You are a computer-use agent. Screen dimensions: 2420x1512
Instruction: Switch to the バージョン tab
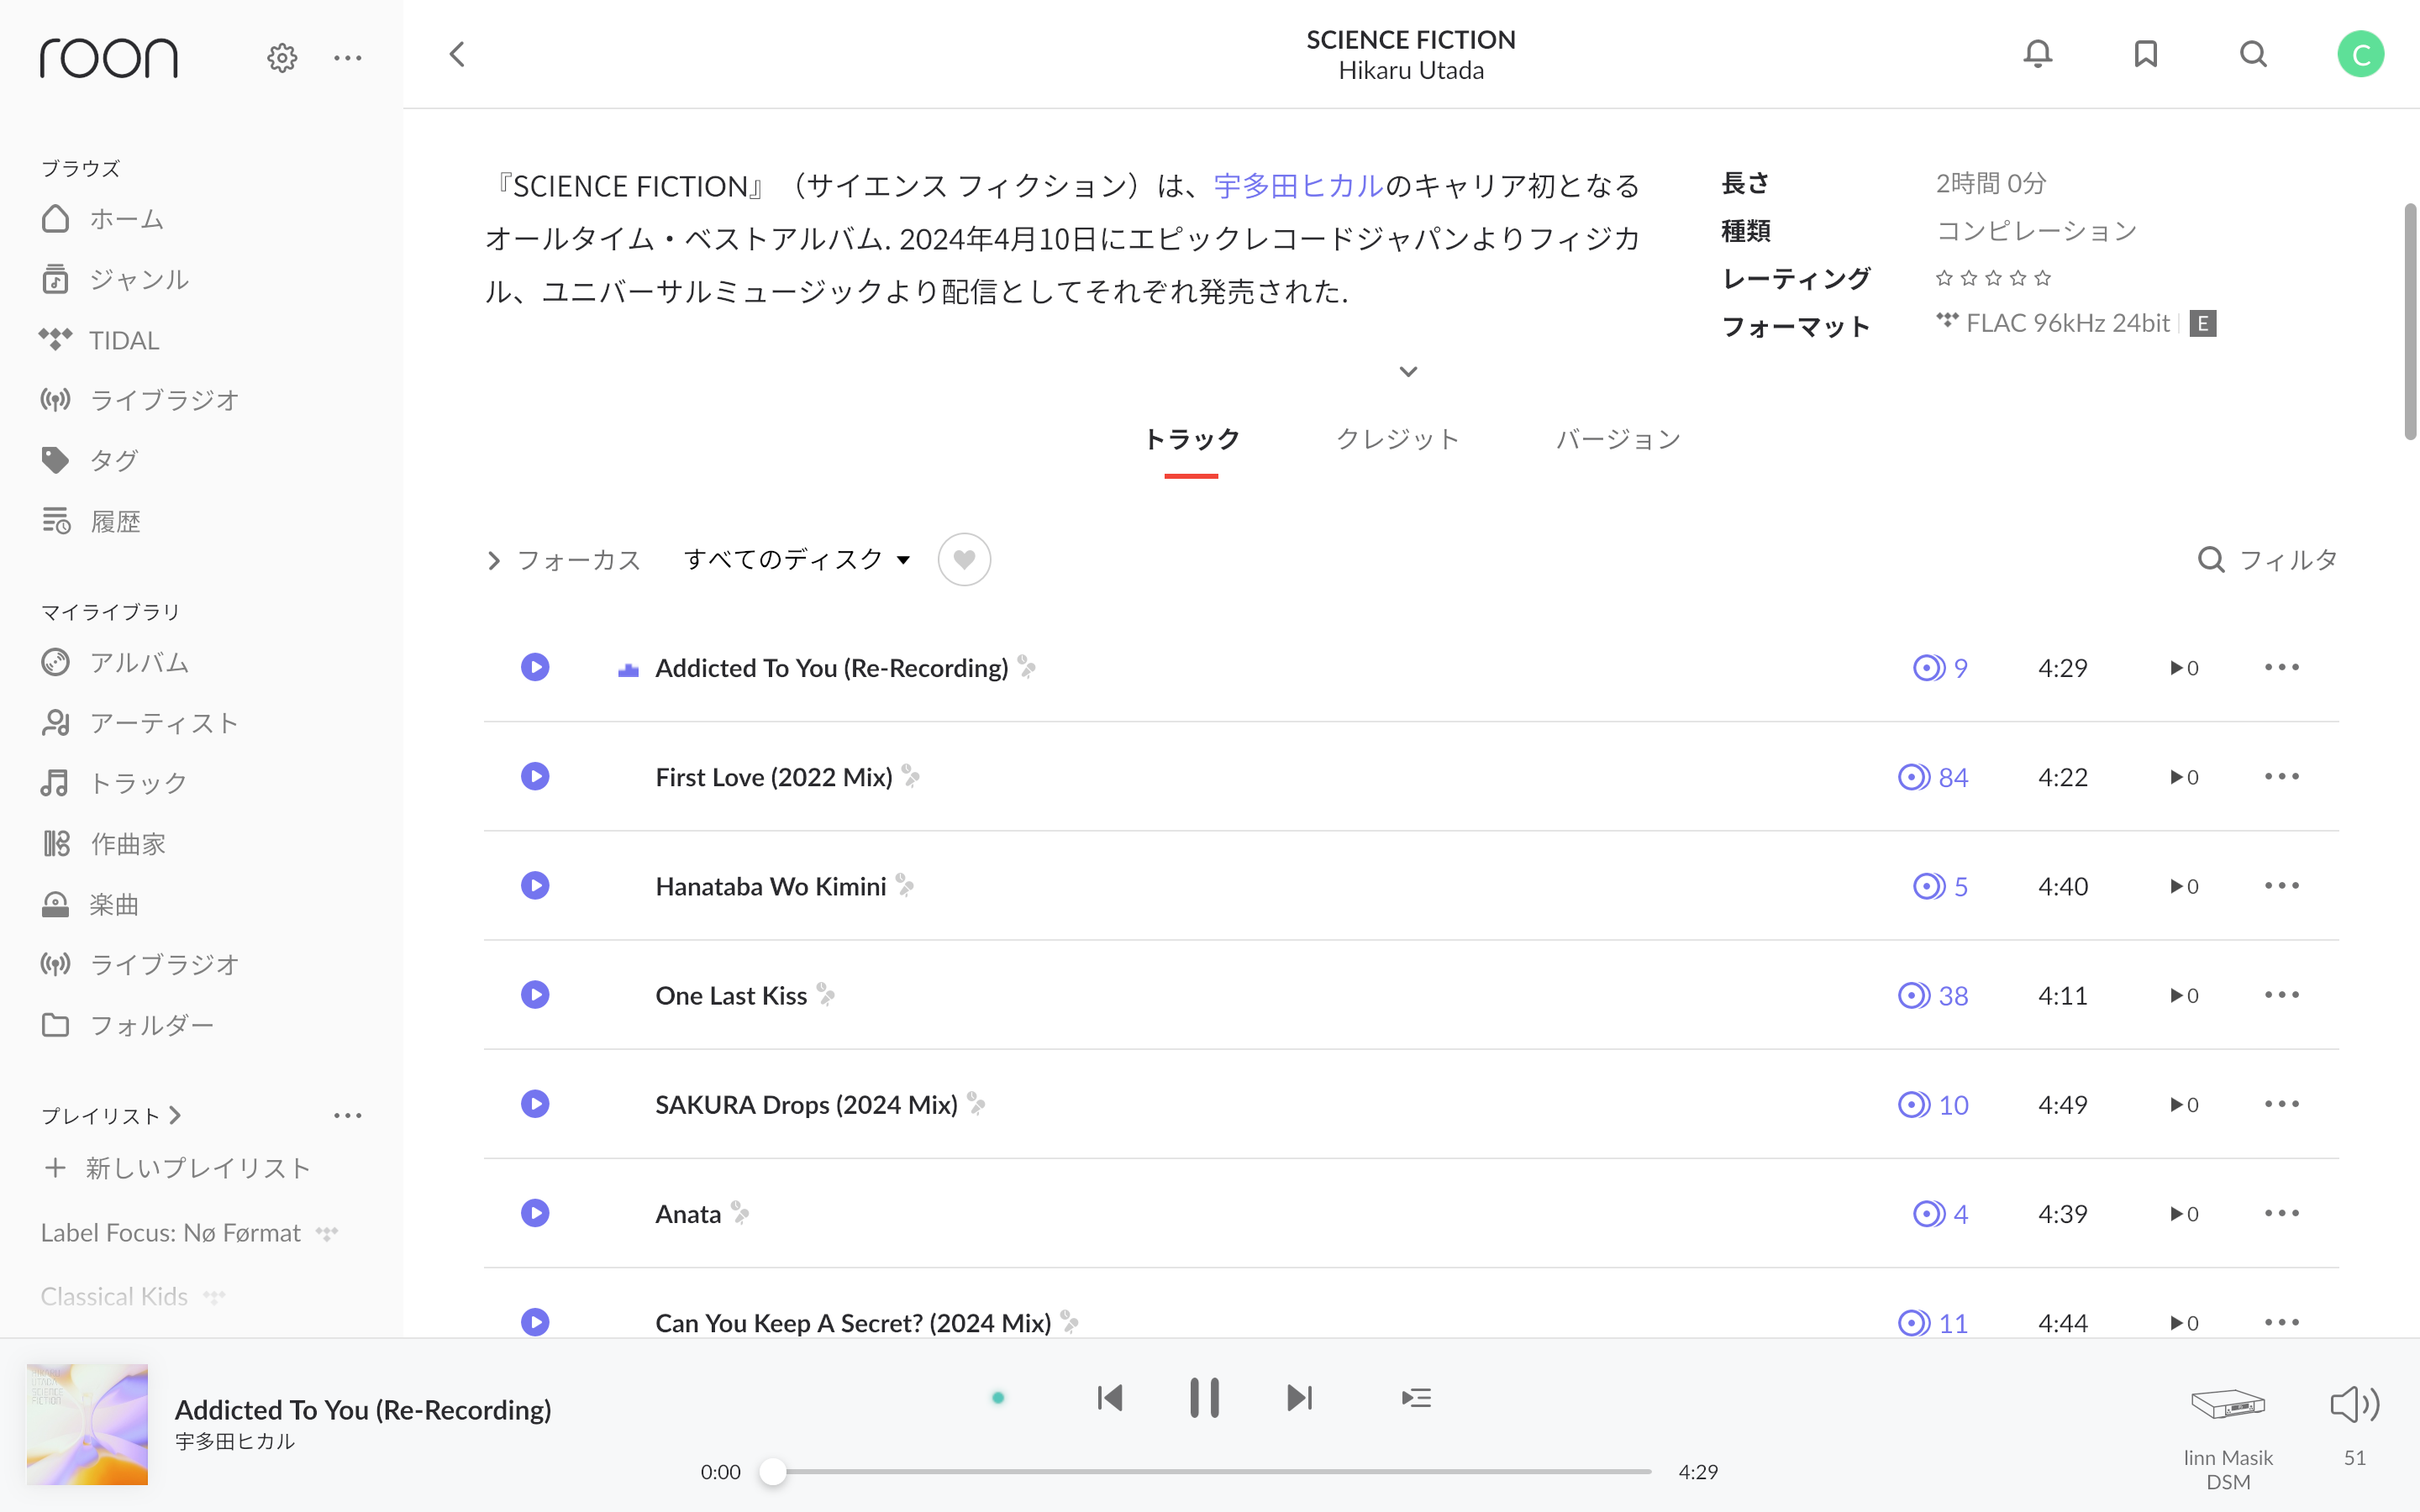tap(1618, 439)
